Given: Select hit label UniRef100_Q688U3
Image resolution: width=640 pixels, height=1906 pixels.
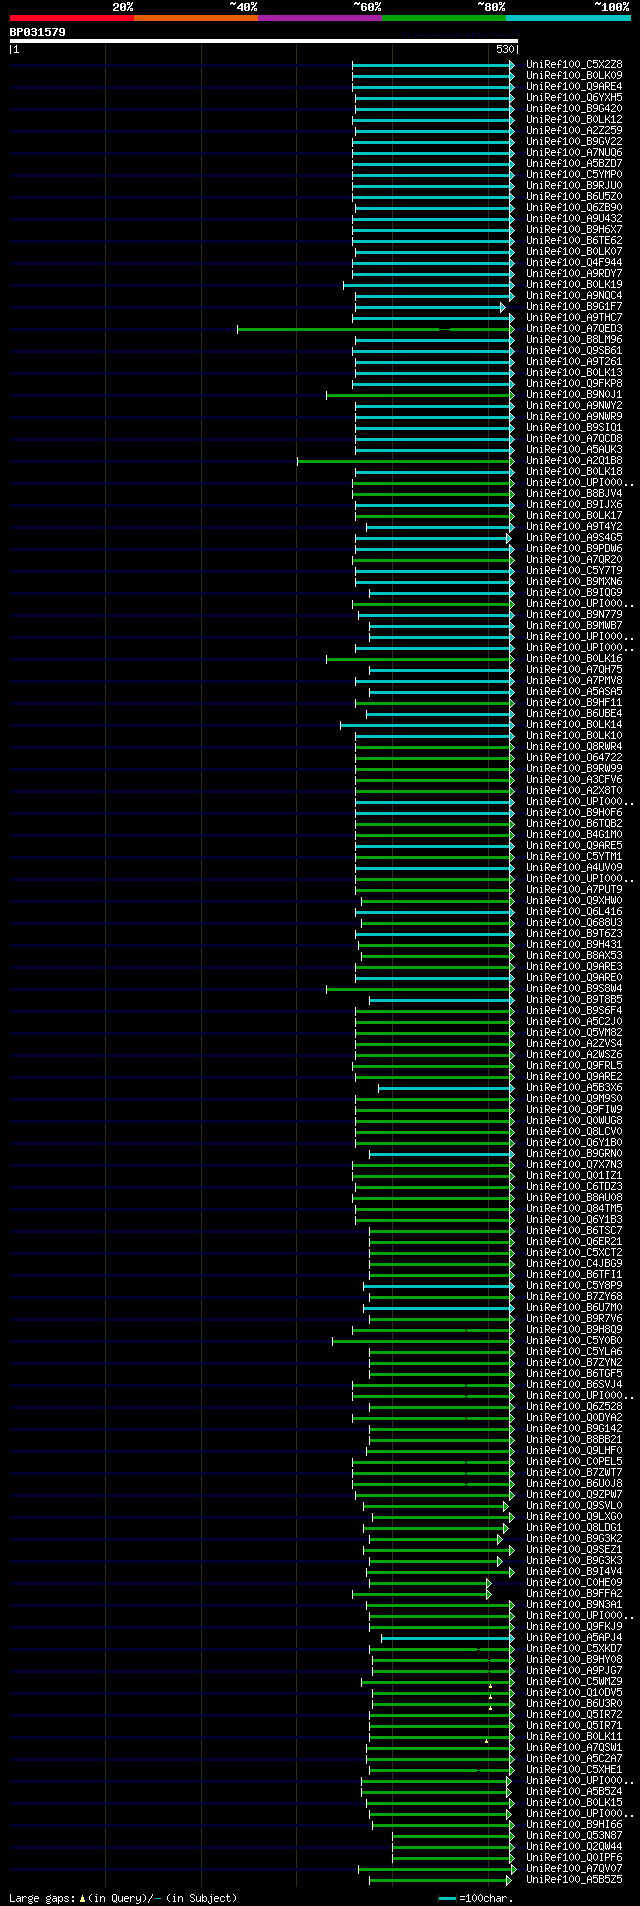Looking at the screenshot, I should click(x=574, y=922).
